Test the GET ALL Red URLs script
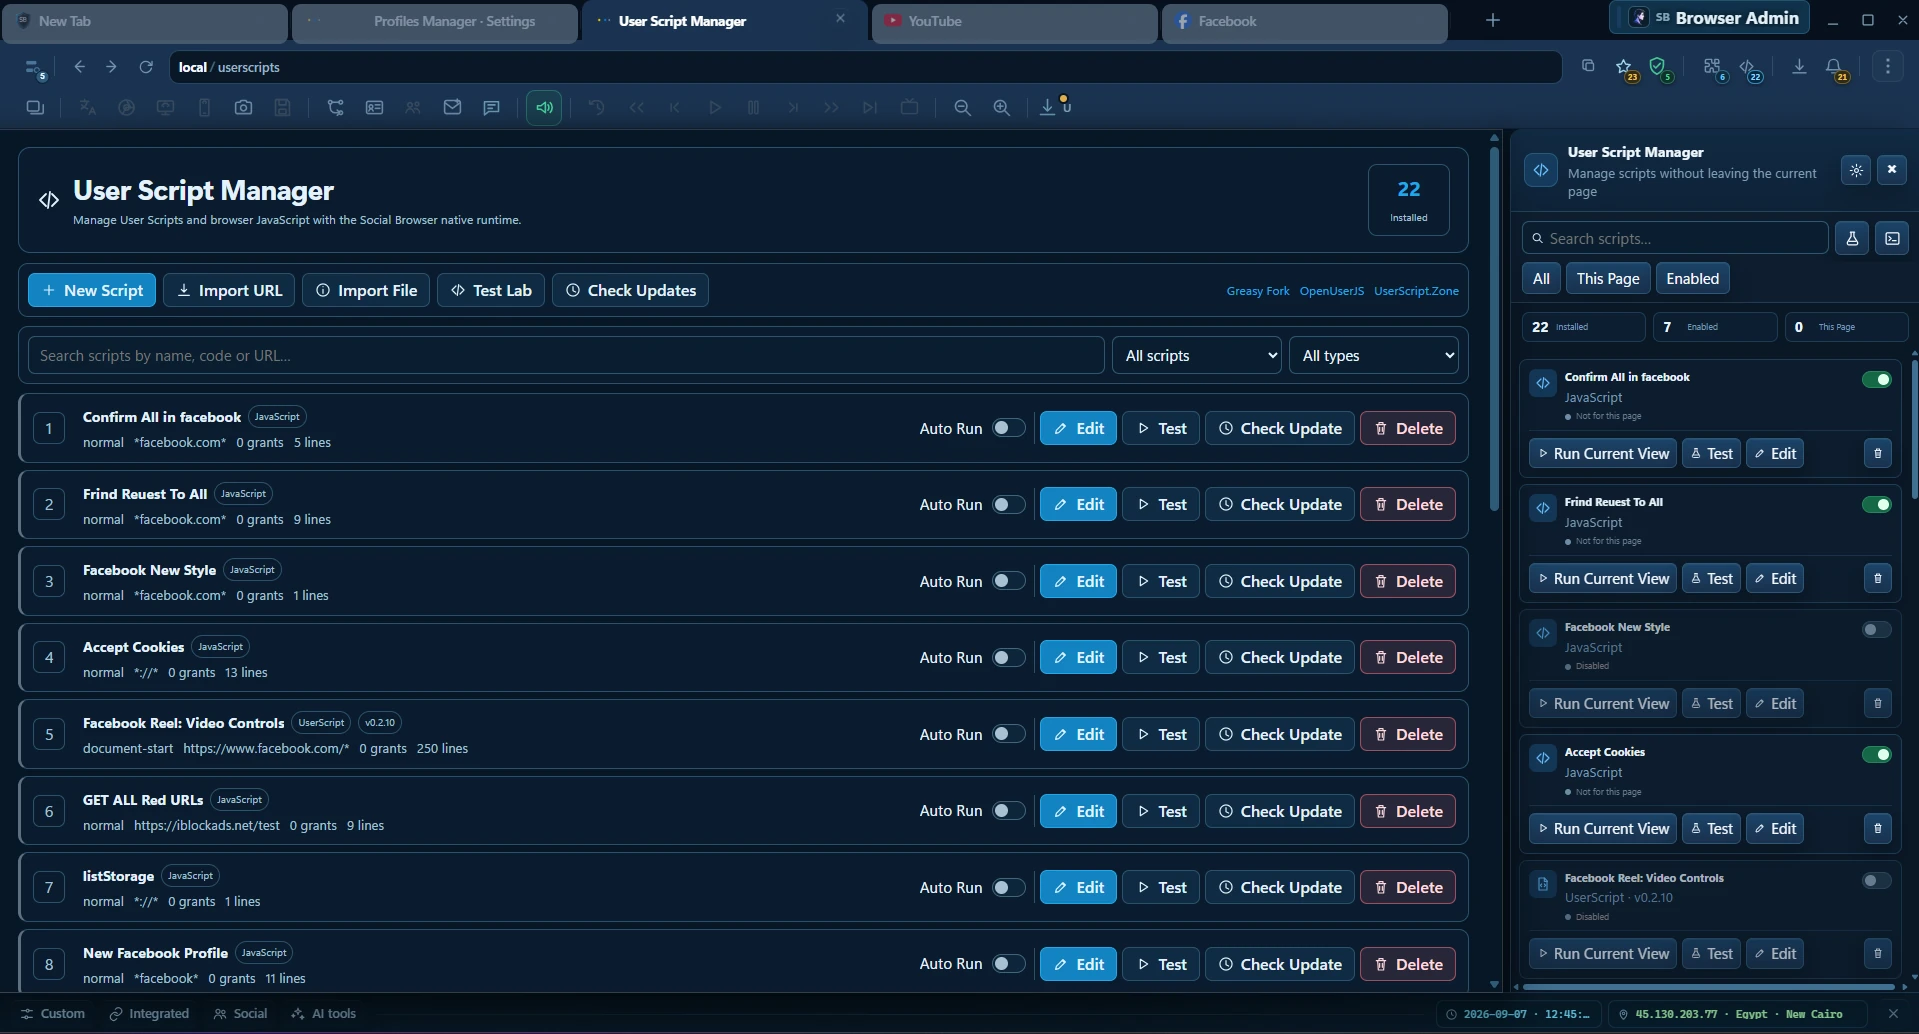Viewport: 1919px width, 1034px height. [x=1161, y=811]
